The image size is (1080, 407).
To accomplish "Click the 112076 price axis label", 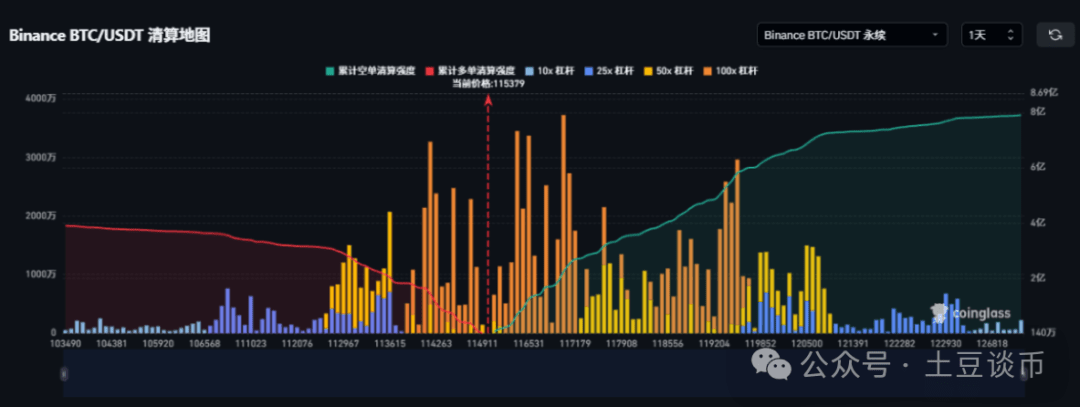I will pos(298,343).
